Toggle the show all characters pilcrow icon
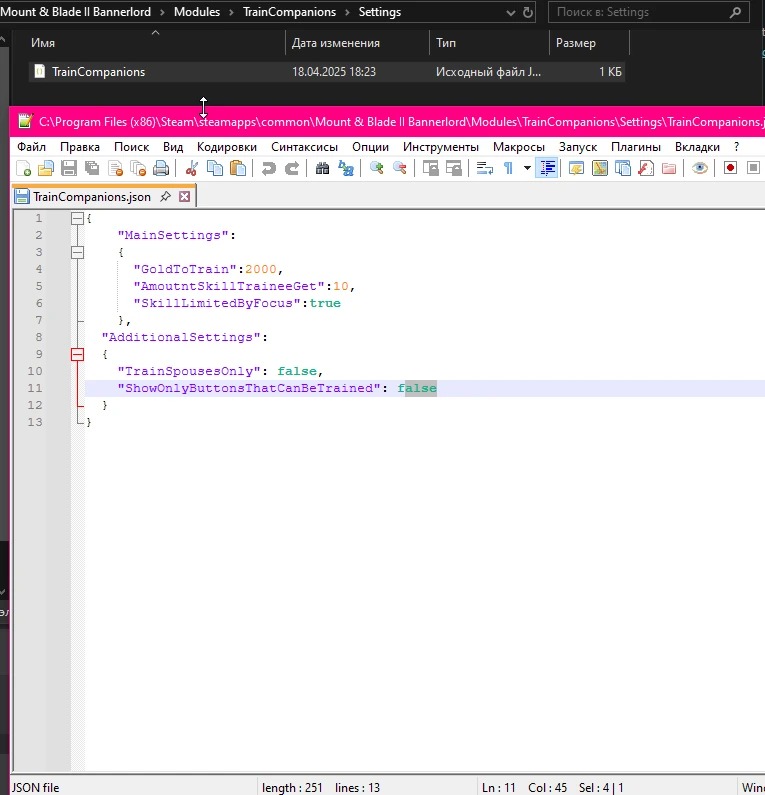The image size is (765, 795). pyautogui.click(x=508, y=168)
